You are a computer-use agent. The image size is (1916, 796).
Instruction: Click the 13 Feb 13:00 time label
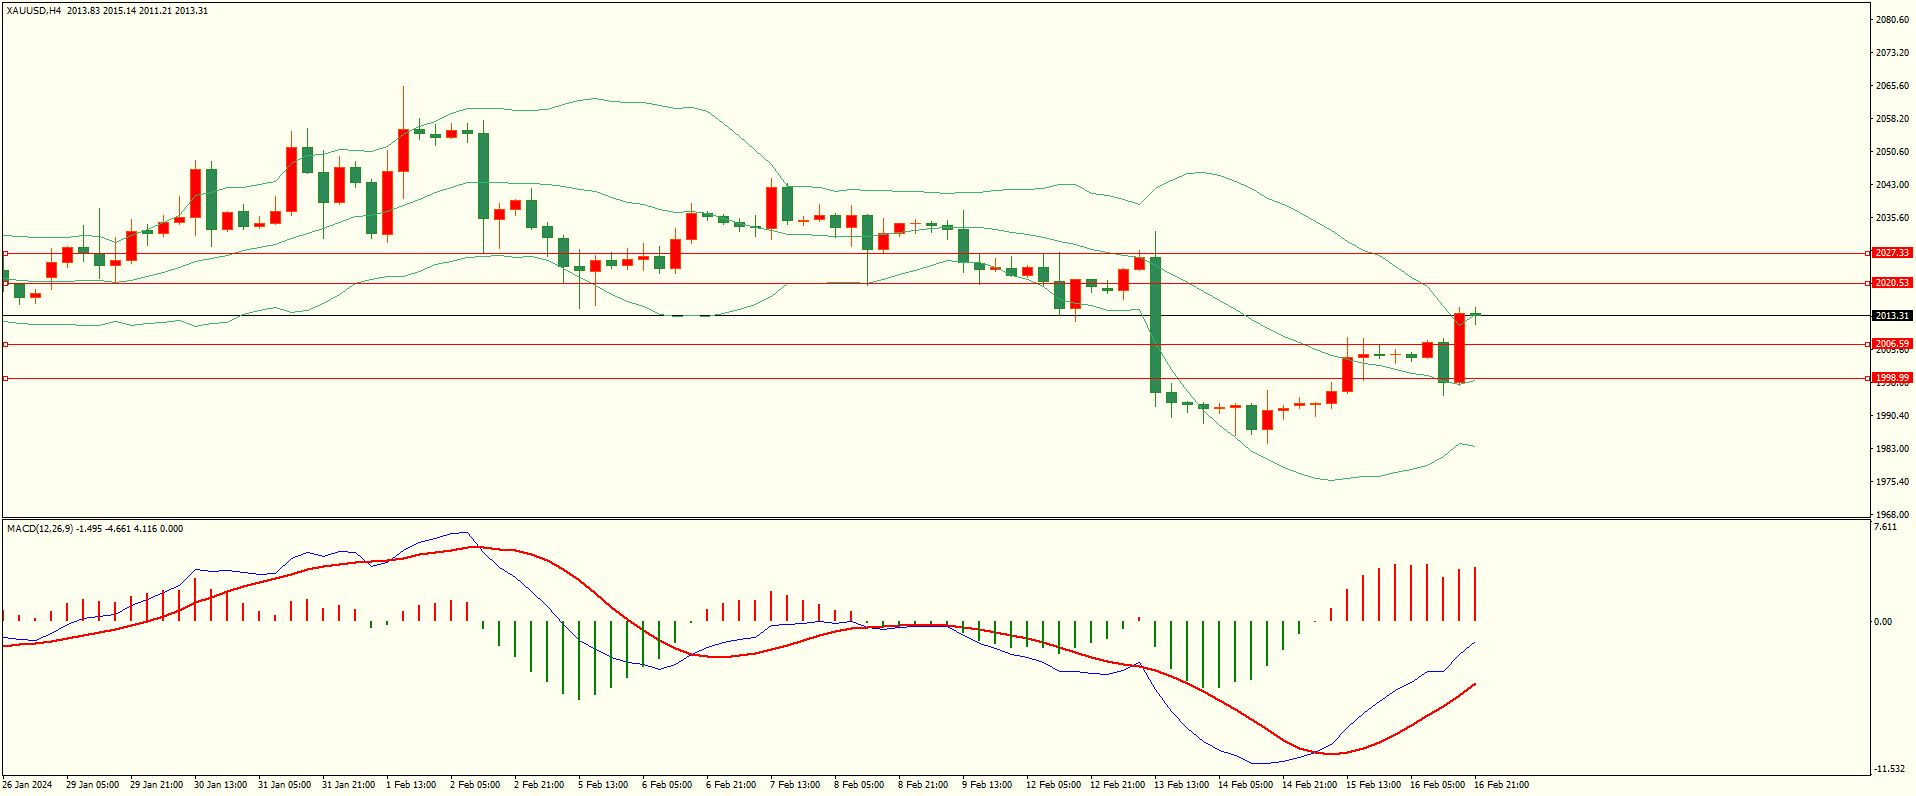coord(1181,785)
